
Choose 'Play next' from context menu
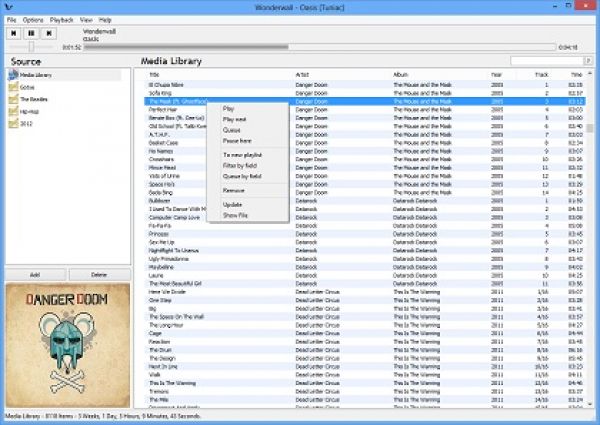[233, 119]
